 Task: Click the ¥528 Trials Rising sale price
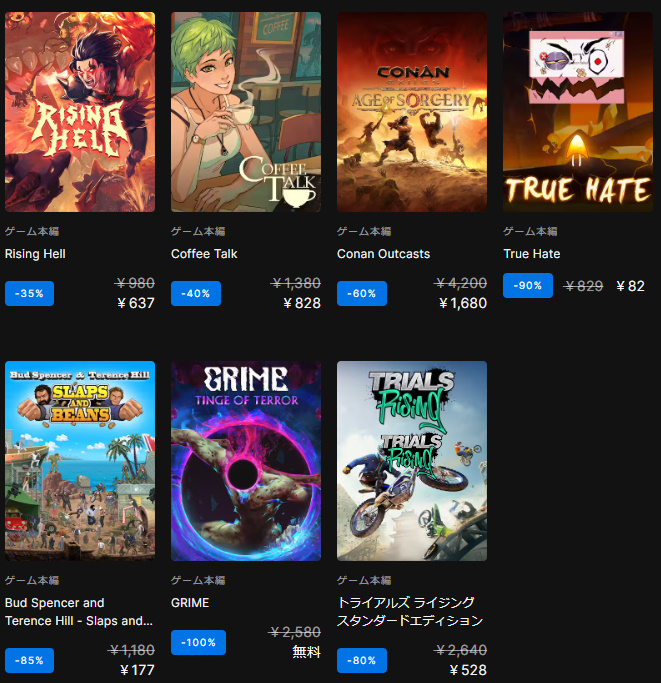click(x=468, y=670)
